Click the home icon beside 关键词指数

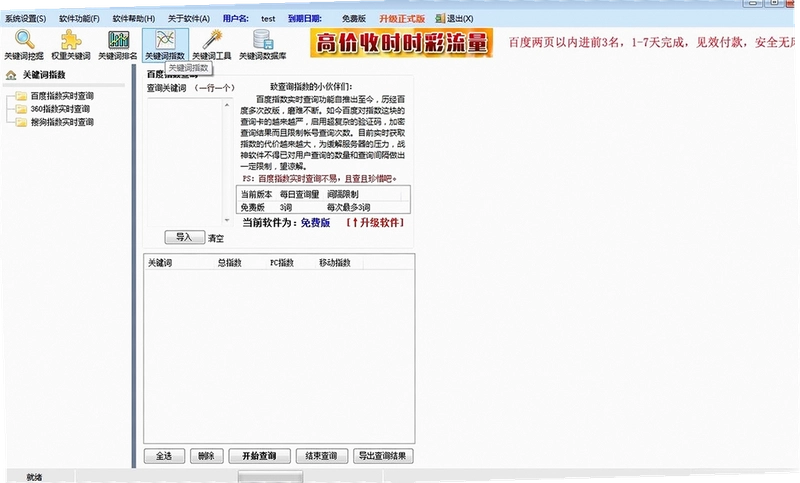(x=11, y=75)
